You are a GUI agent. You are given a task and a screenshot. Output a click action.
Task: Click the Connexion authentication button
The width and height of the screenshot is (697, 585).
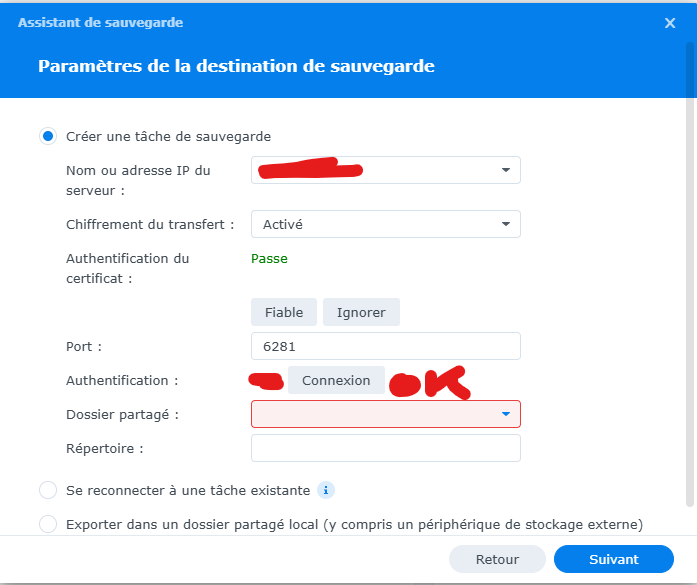(336, 380)
